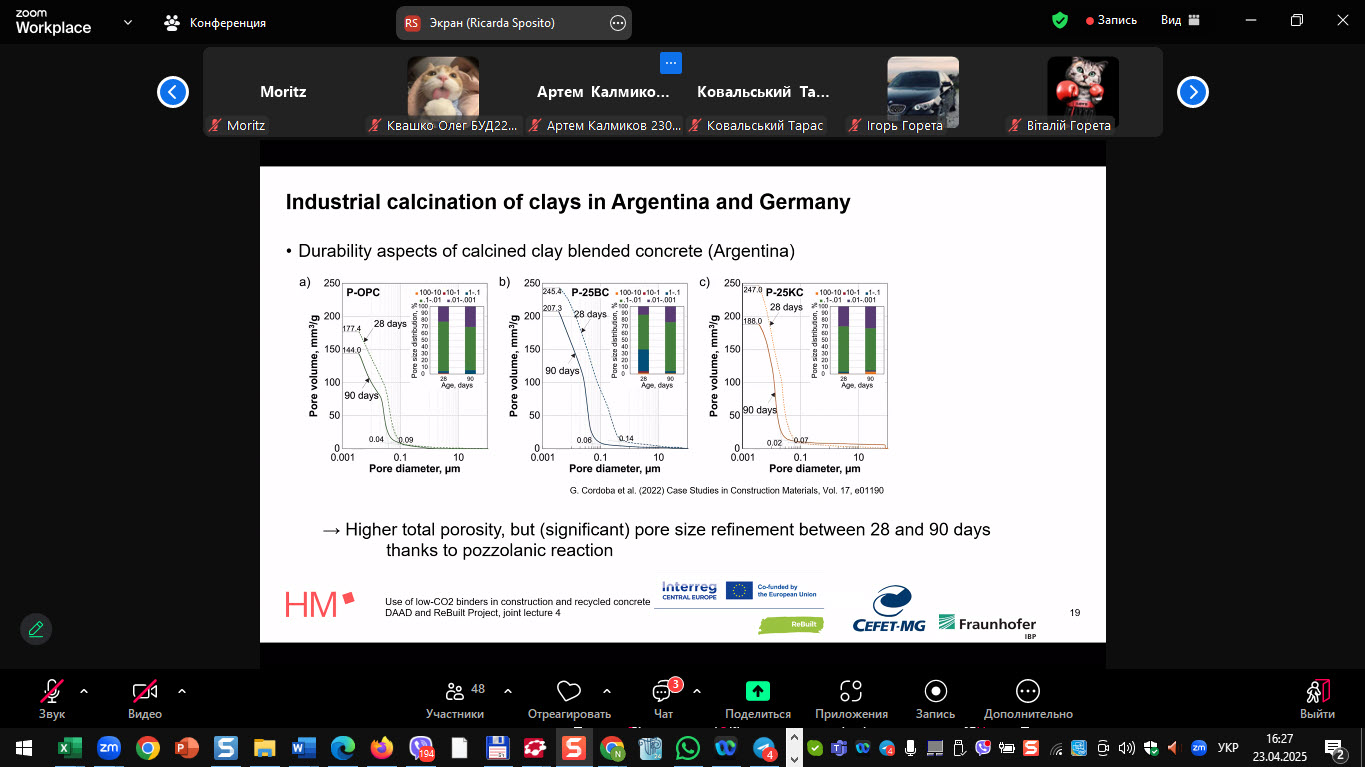Open more options on Артем Калмиков tile
This screenshot has width=1365, height=767.
point(670,63)
